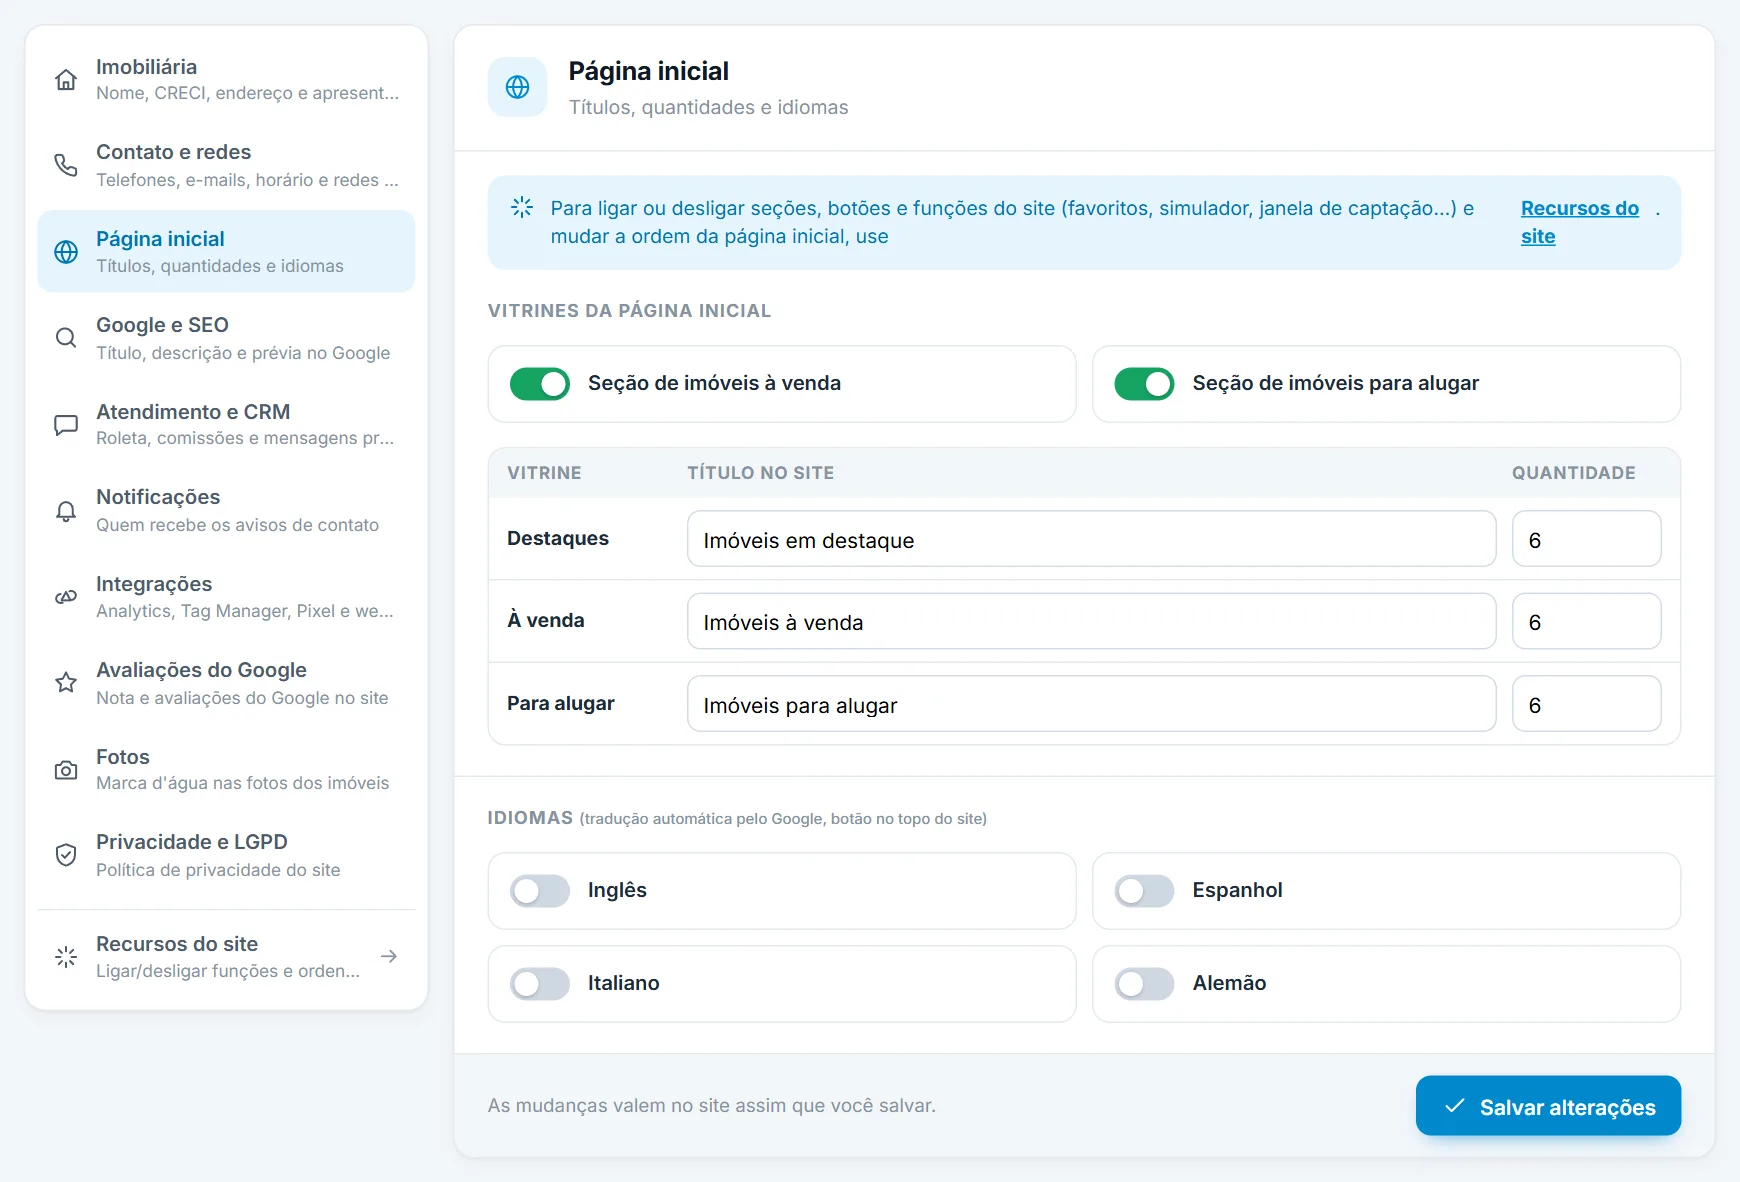1740x1182 pixels.
Task: Click the Destaques quantity field
Action: click(1586, 539)
